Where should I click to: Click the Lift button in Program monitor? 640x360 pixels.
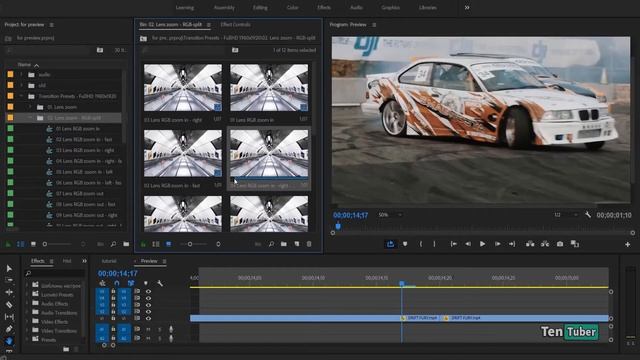coord(530,244)
